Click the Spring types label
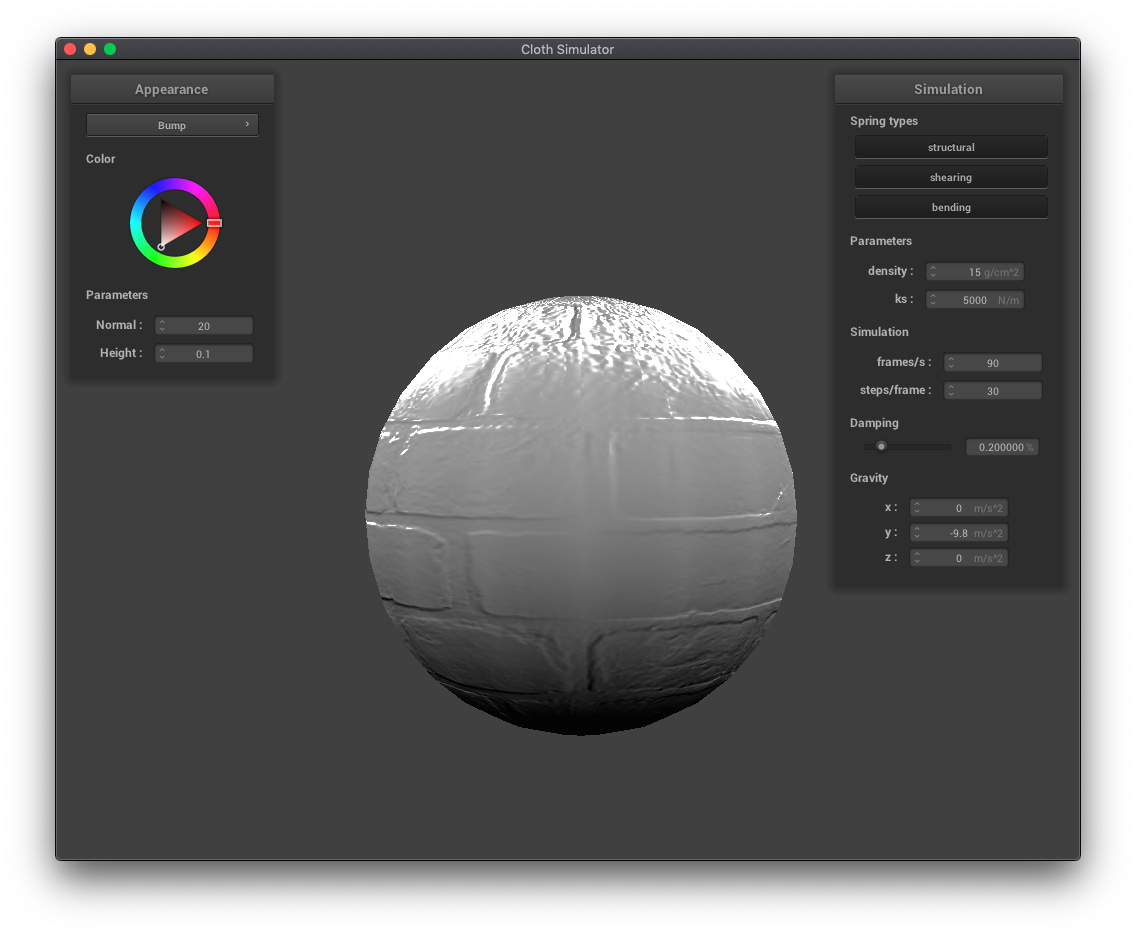 click(884, 121)
